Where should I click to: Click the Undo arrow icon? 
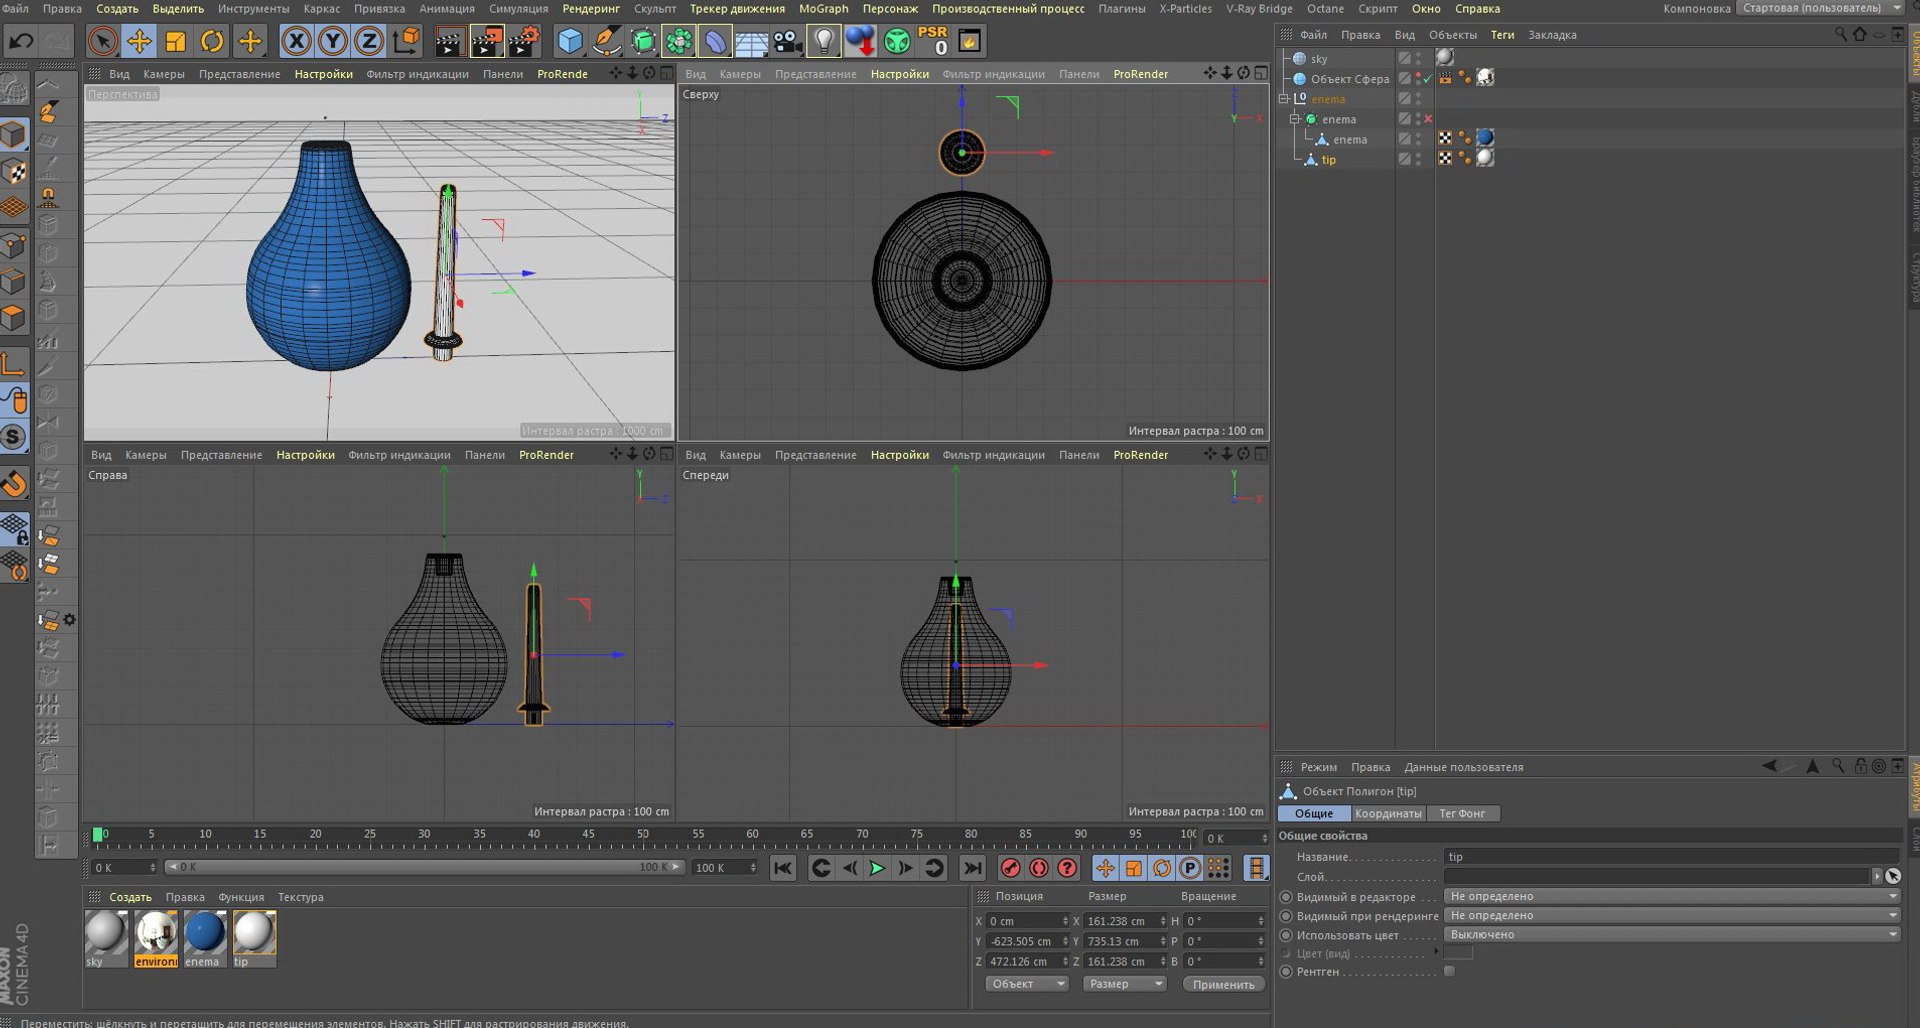[x=21, y=41]
